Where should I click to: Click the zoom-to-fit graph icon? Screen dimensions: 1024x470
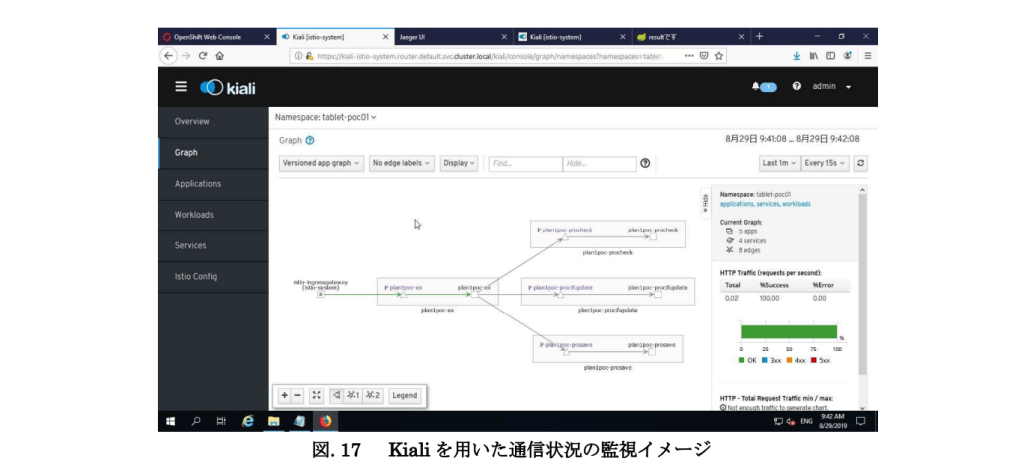pos(317,395)
